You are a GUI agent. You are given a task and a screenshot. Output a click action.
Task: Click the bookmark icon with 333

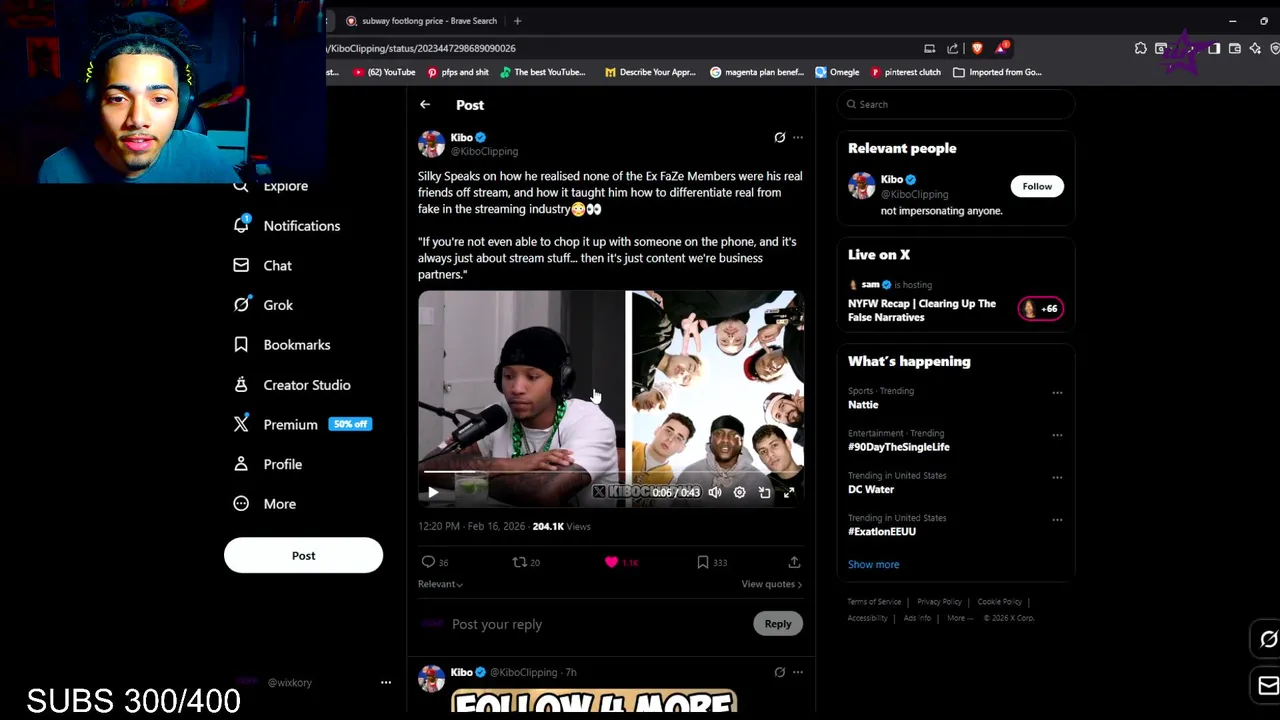703,562
